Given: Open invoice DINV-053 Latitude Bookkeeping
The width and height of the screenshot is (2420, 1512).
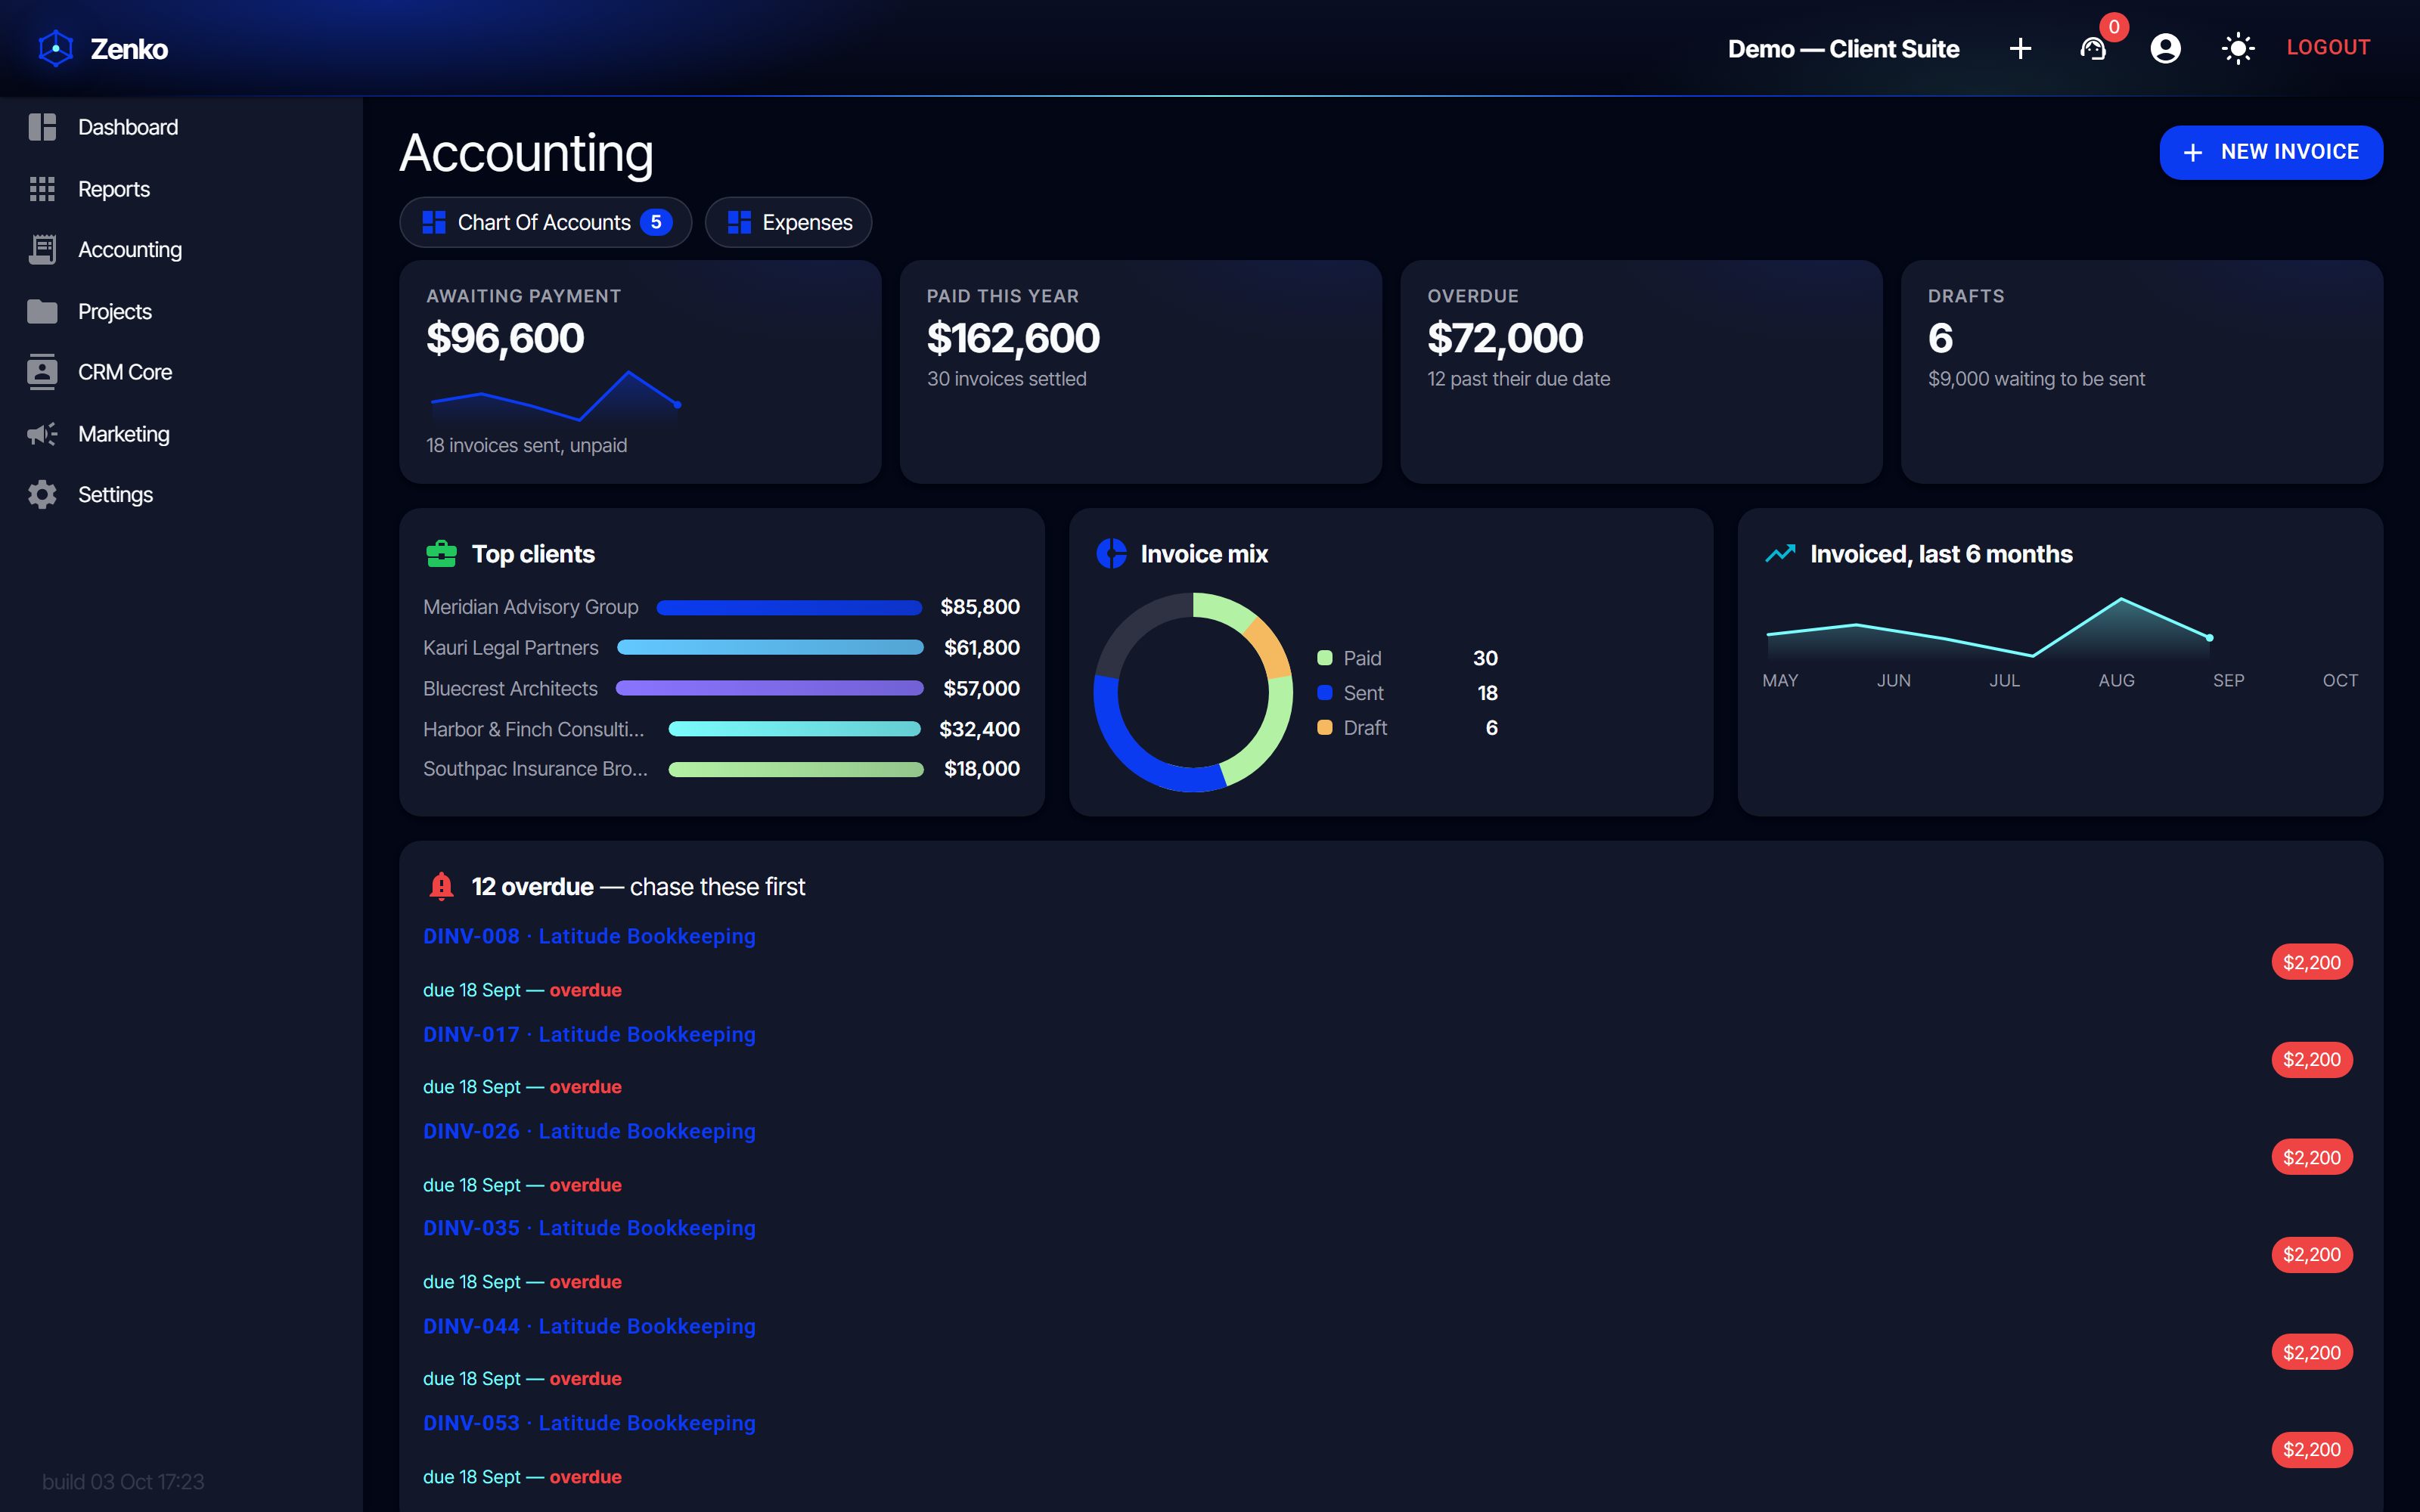Looking at the screenshot, I should pyautogui.click(x=589, y=1423).
